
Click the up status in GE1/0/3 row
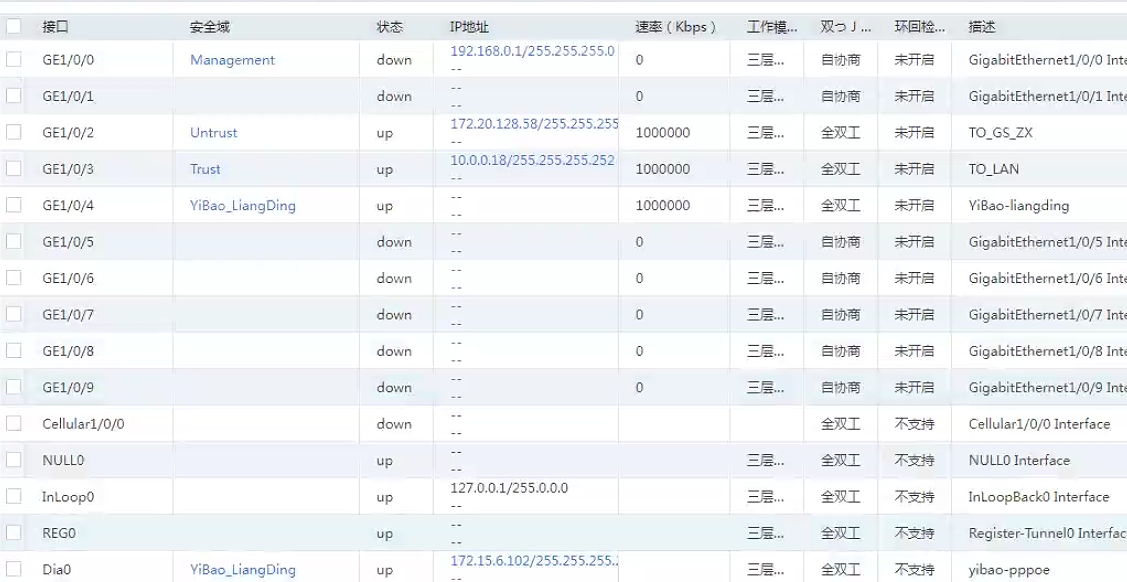pos(385,170)
